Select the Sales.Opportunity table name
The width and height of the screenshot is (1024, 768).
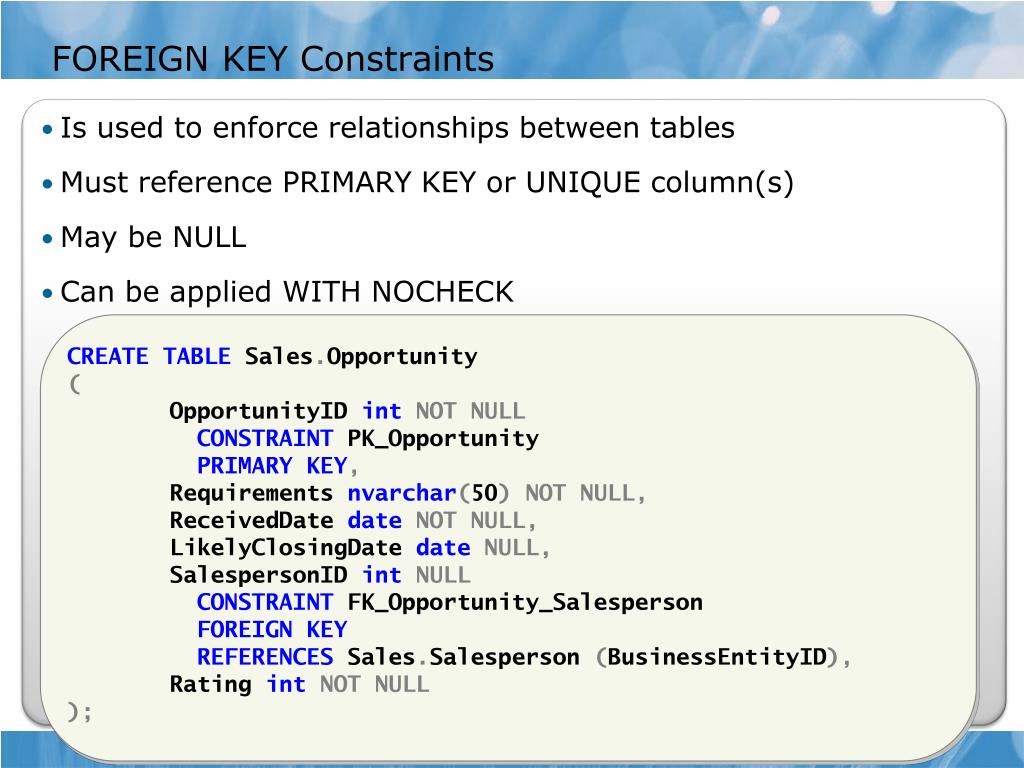(360, 357)
